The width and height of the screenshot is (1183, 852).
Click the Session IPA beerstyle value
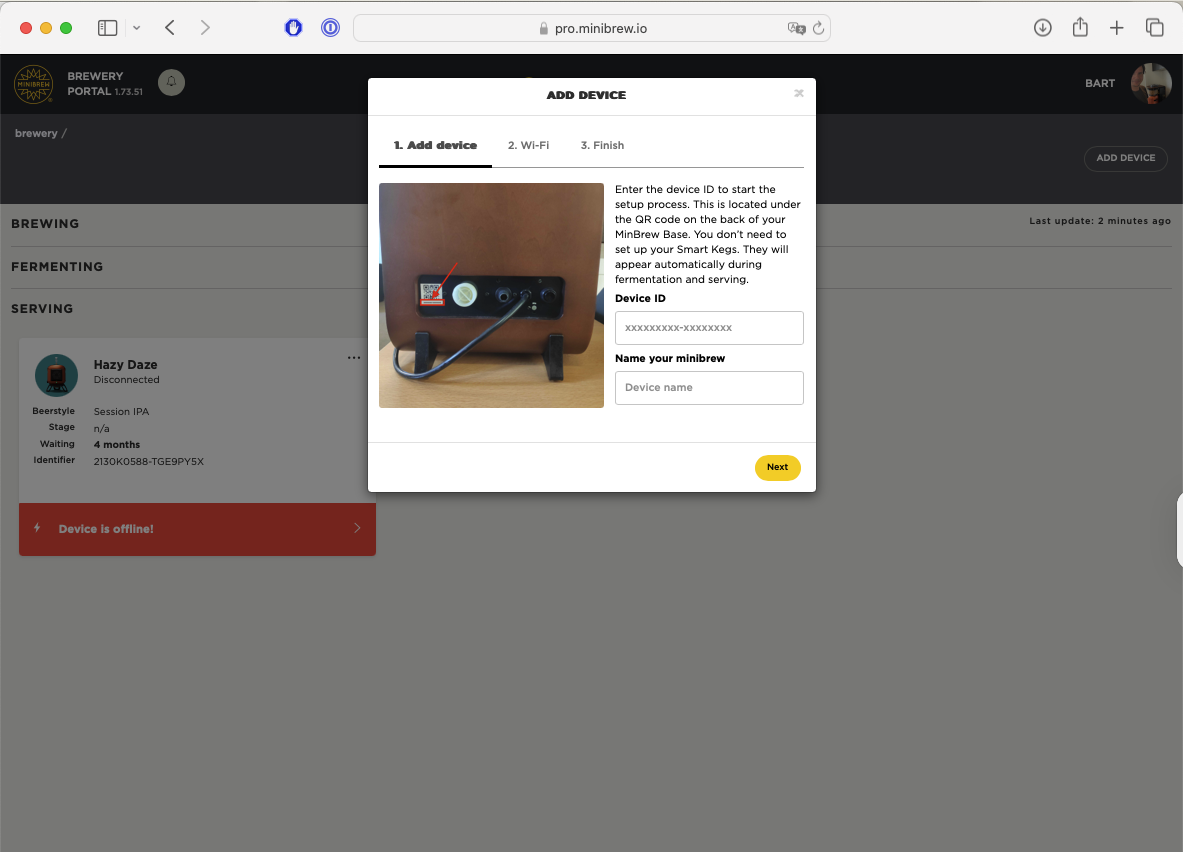pos(121,412)
